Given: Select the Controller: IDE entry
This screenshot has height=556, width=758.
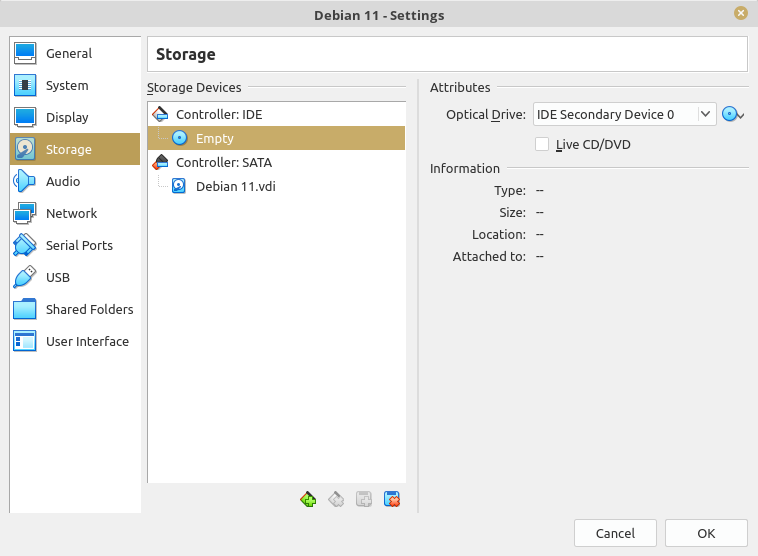Looking at the screenshot, I should click(x=277, y=114).
